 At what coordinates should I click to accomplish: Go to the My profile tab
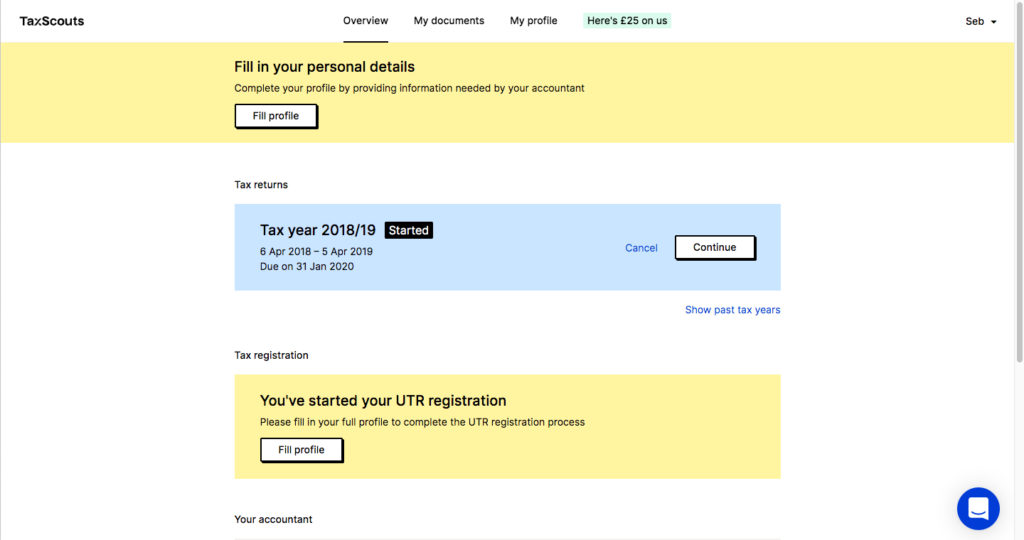[x=533, y=21]
